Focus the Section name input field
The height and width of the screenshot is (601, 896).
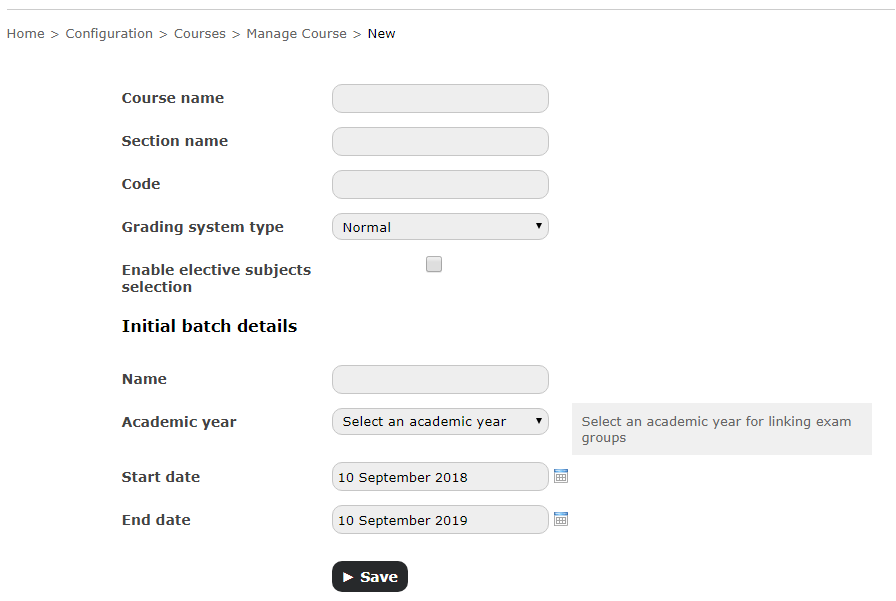(440, 141)
